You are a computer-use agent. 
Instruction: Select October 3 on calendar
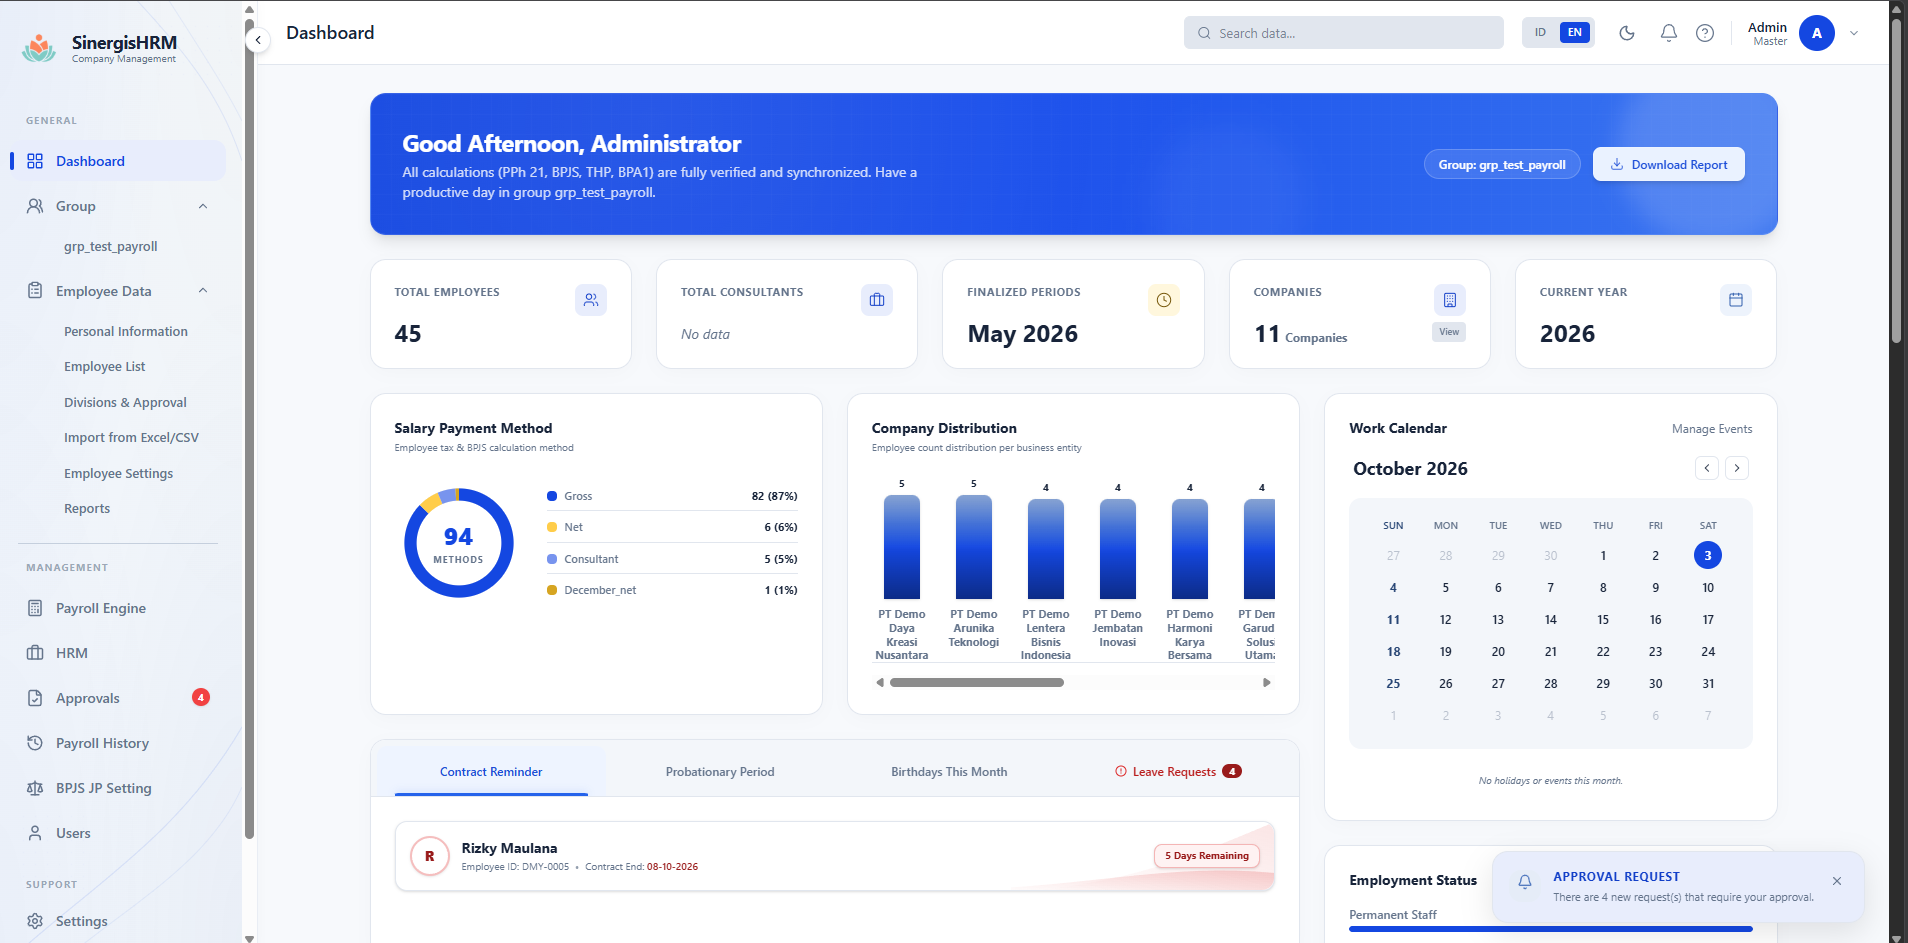[1708, 555]
